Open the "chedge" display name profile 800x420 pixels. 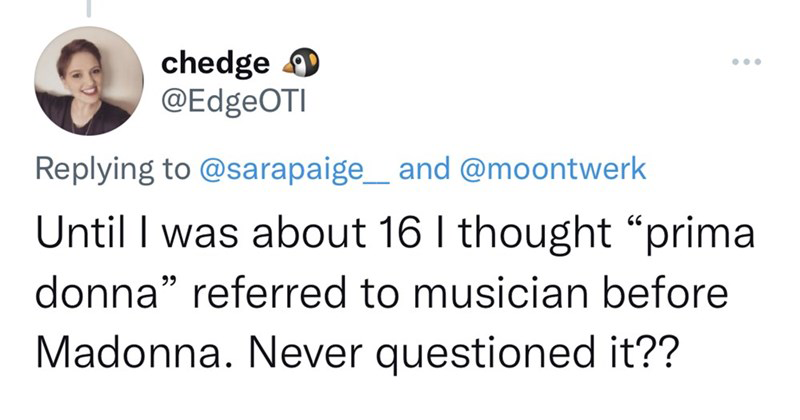click(x=216, y=64)
